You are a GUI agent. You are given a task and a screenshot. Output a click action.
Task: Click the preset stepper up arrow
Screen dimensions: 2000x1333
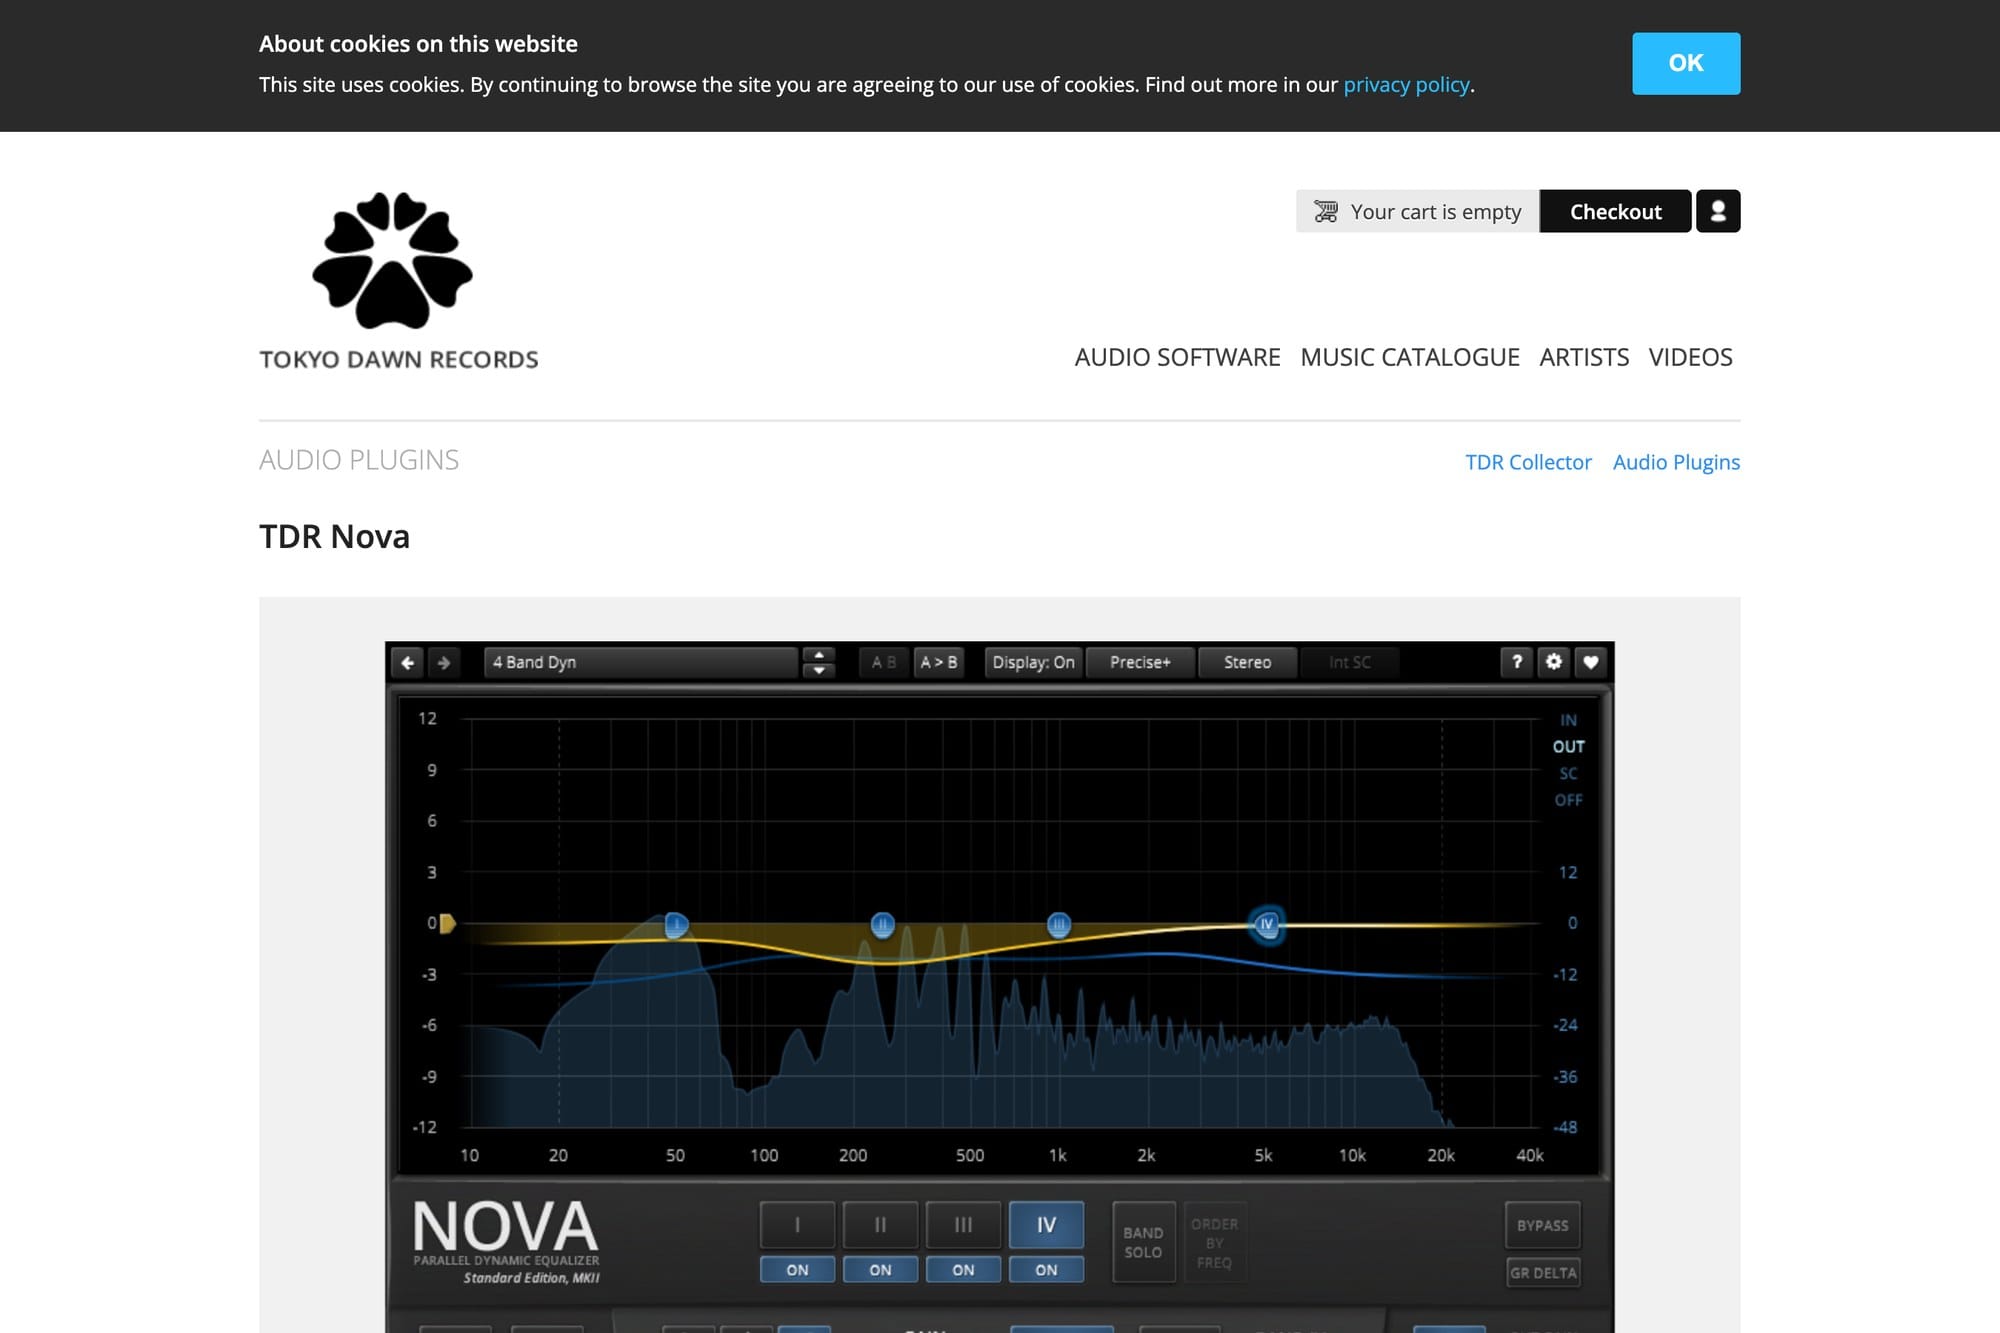coord(819,655)
